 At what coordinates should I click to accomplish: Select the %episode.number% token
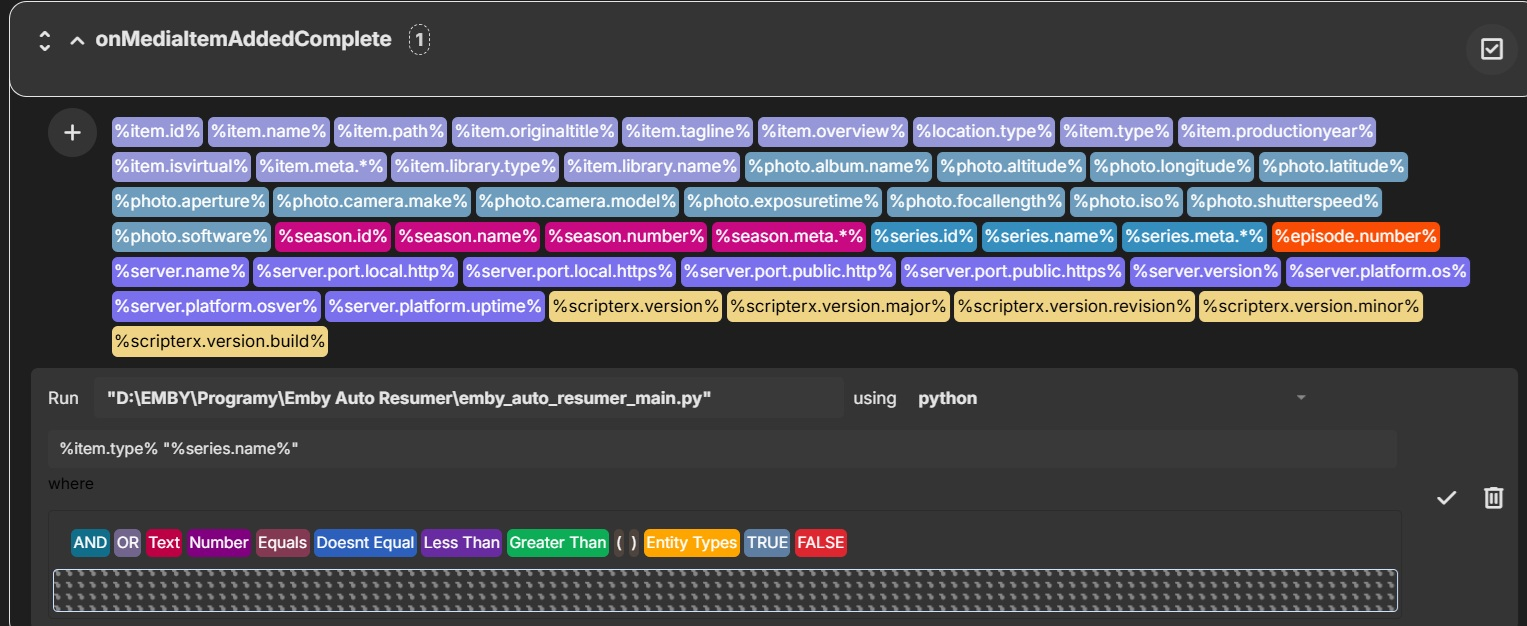pos(1355,237)
